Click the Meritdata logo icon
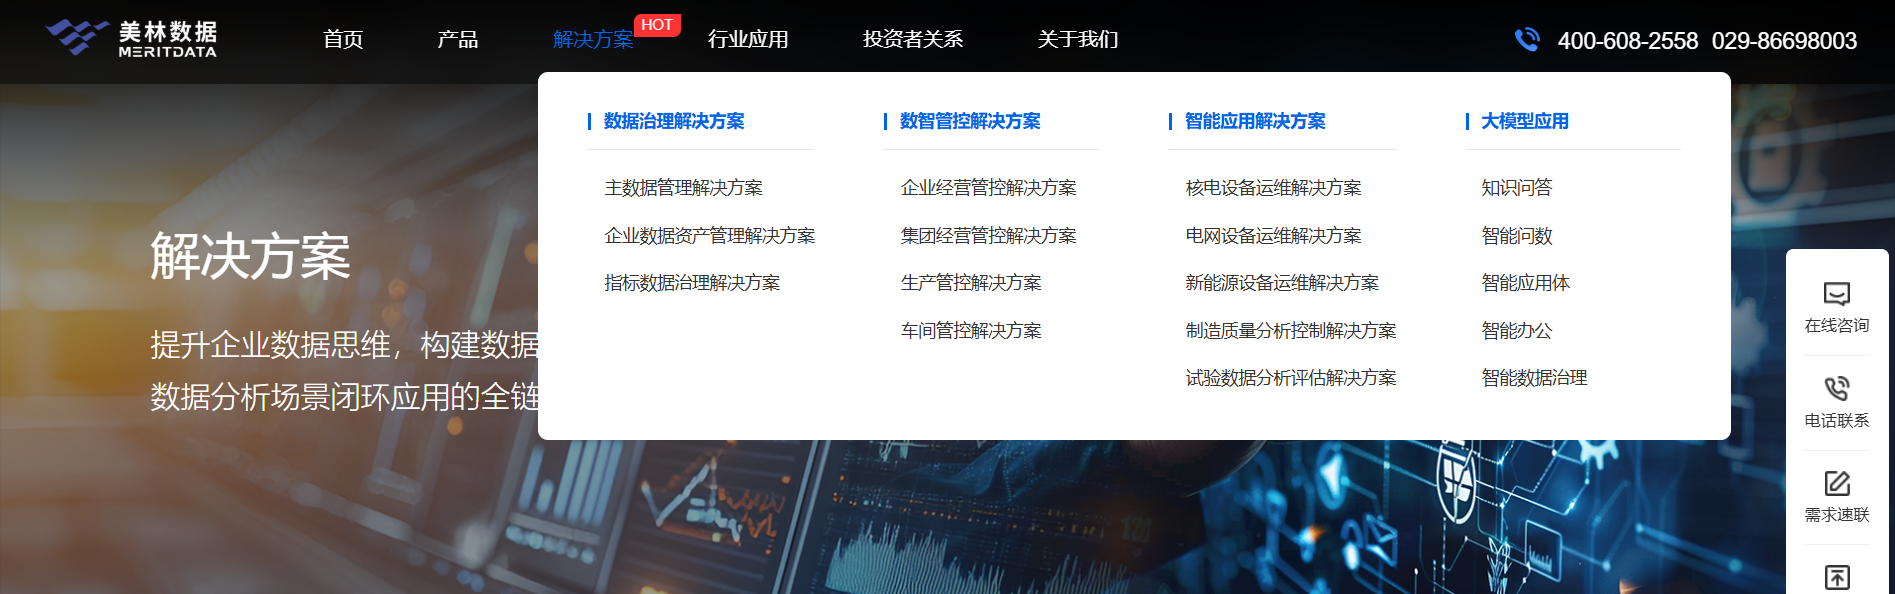The width and height of the screenshot is (1895, 594). (x=76, y=37)
